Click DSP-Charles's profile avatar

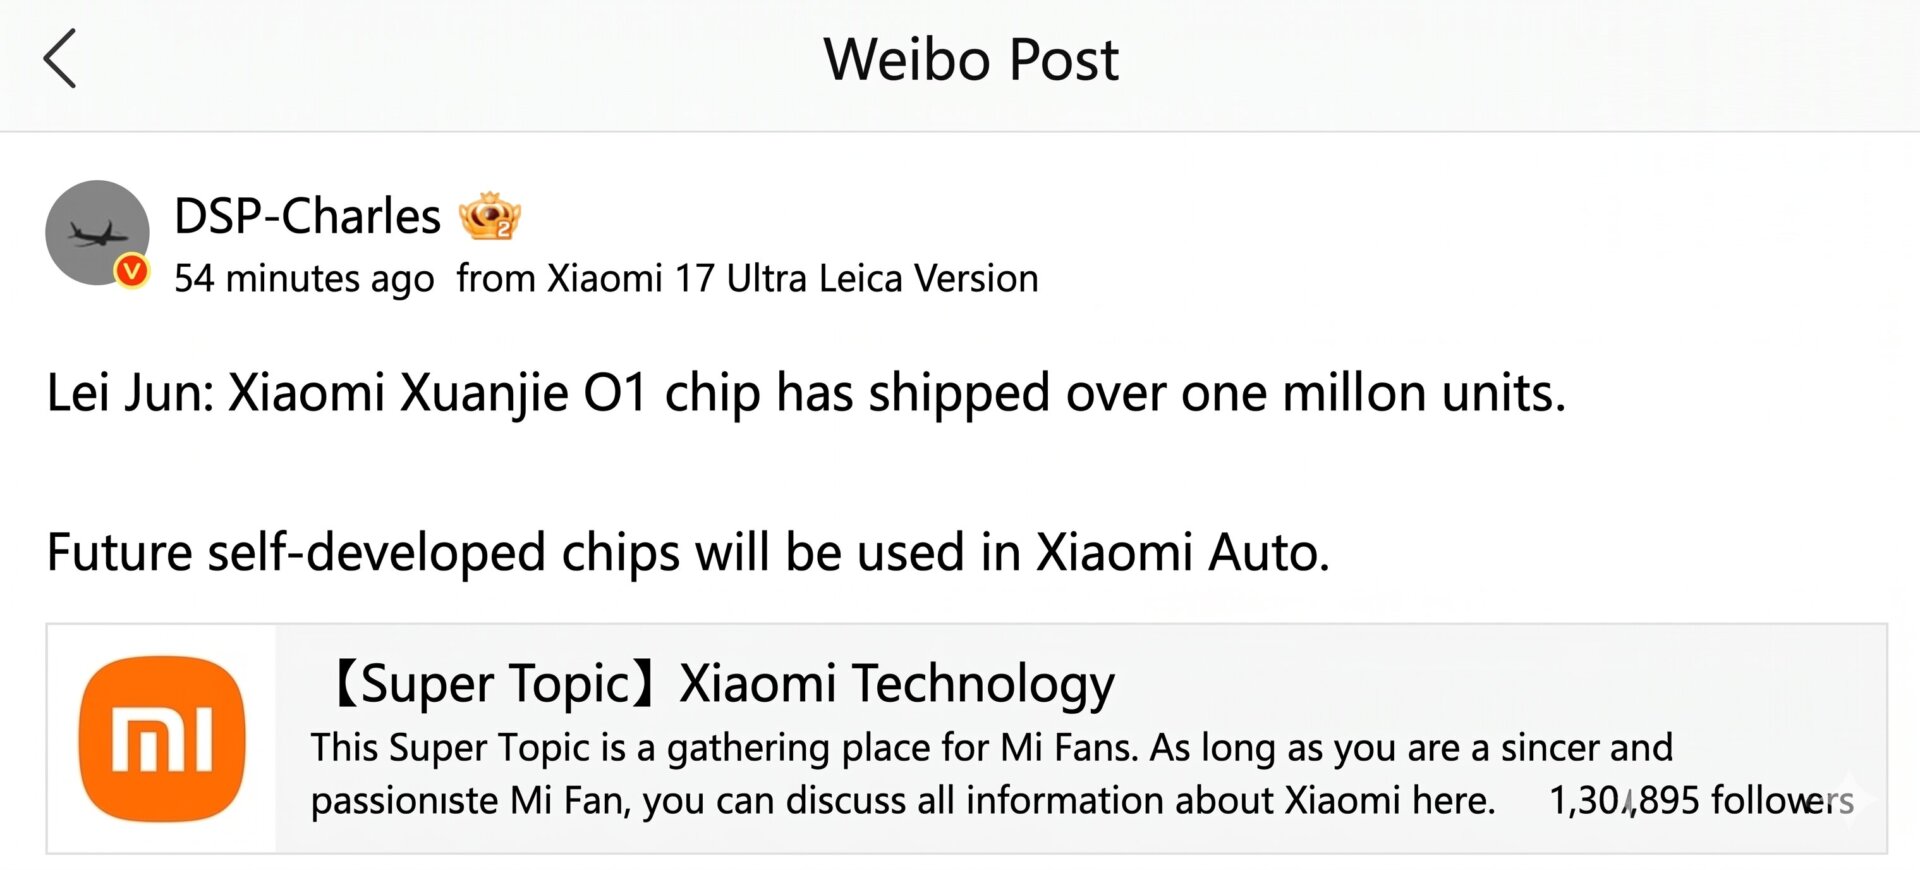98,232
